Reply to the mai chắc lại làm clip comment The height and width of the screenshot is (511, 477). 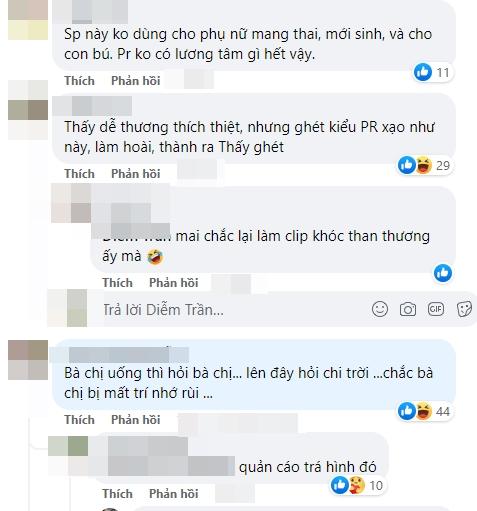point(173,283)
